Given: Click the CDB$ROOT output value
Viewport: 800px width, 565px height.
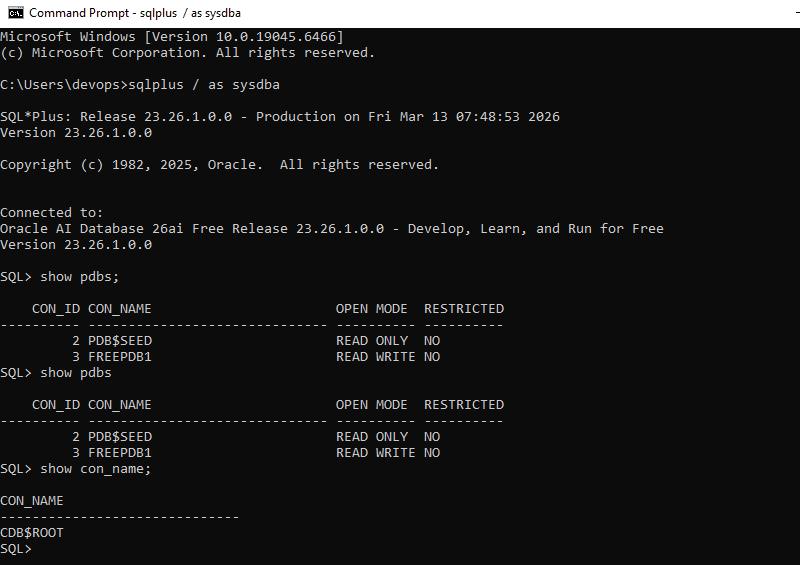Looking at the screenshot, I should (x=32, y=533).
